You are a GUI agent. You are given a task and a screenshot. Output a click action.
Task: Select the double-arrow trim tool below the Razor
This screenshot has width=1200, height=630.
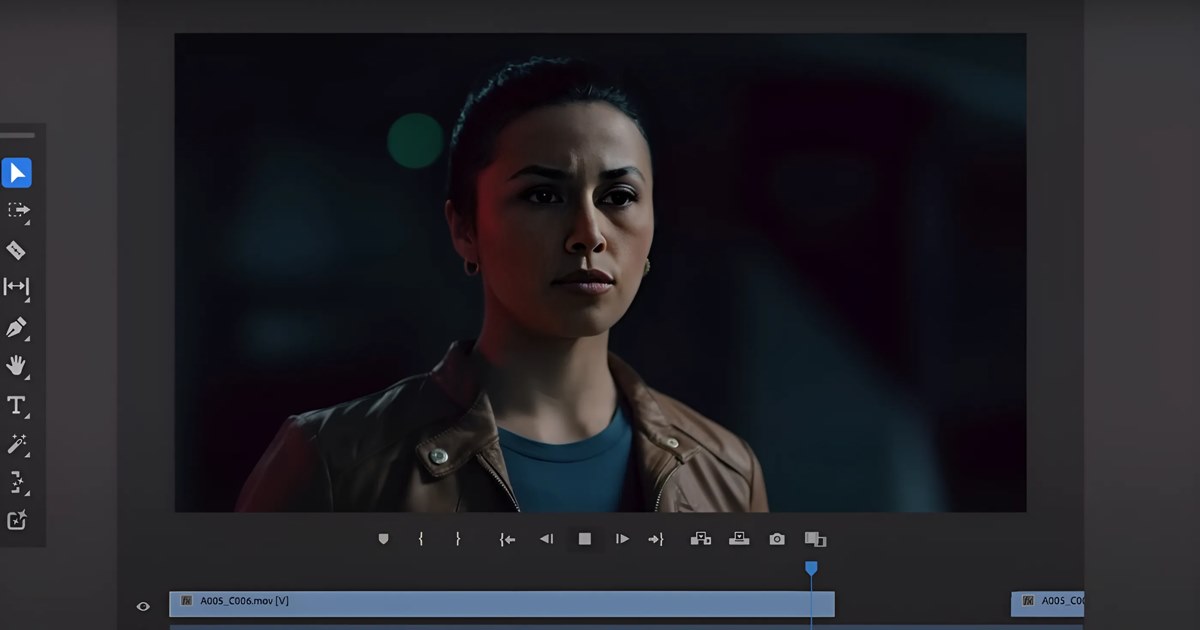[16, 288]
